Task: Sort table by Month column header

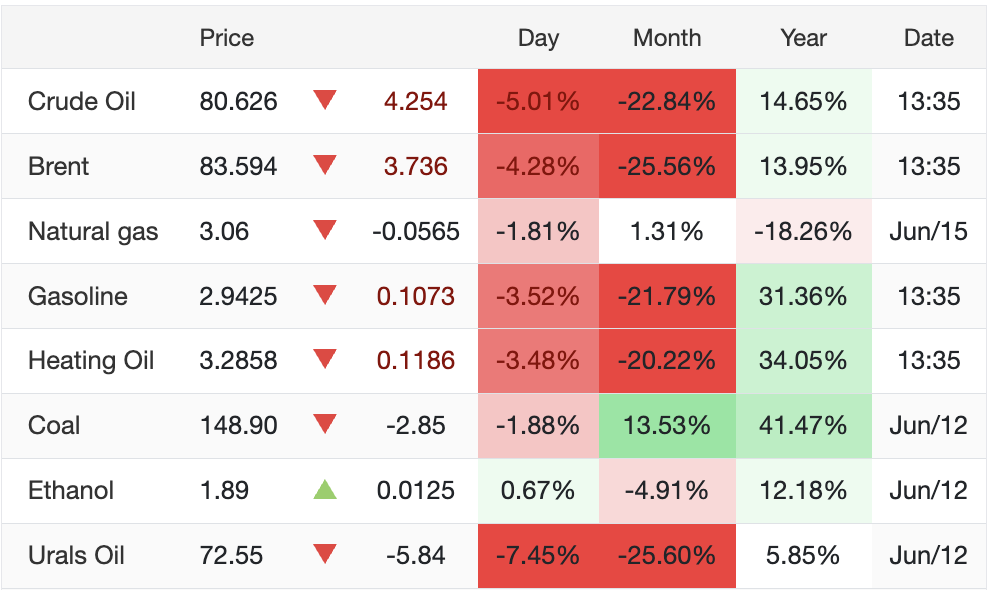Action: tap(667, 38)
